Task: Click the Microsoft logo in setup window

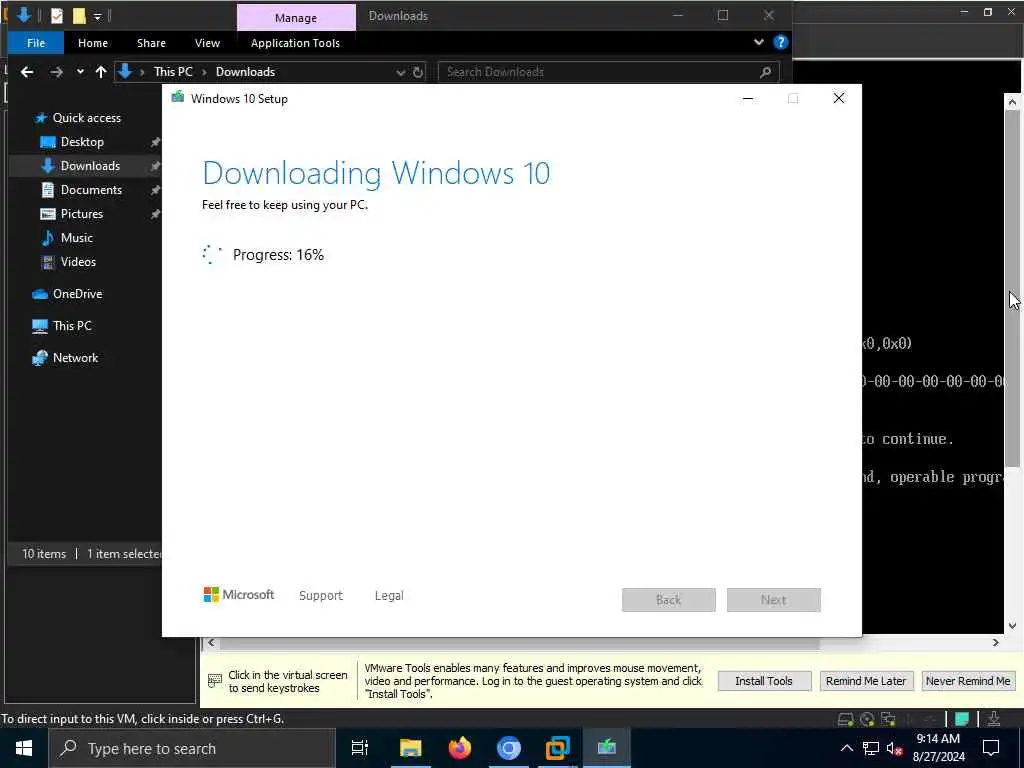Action: (x=239, y=595)
